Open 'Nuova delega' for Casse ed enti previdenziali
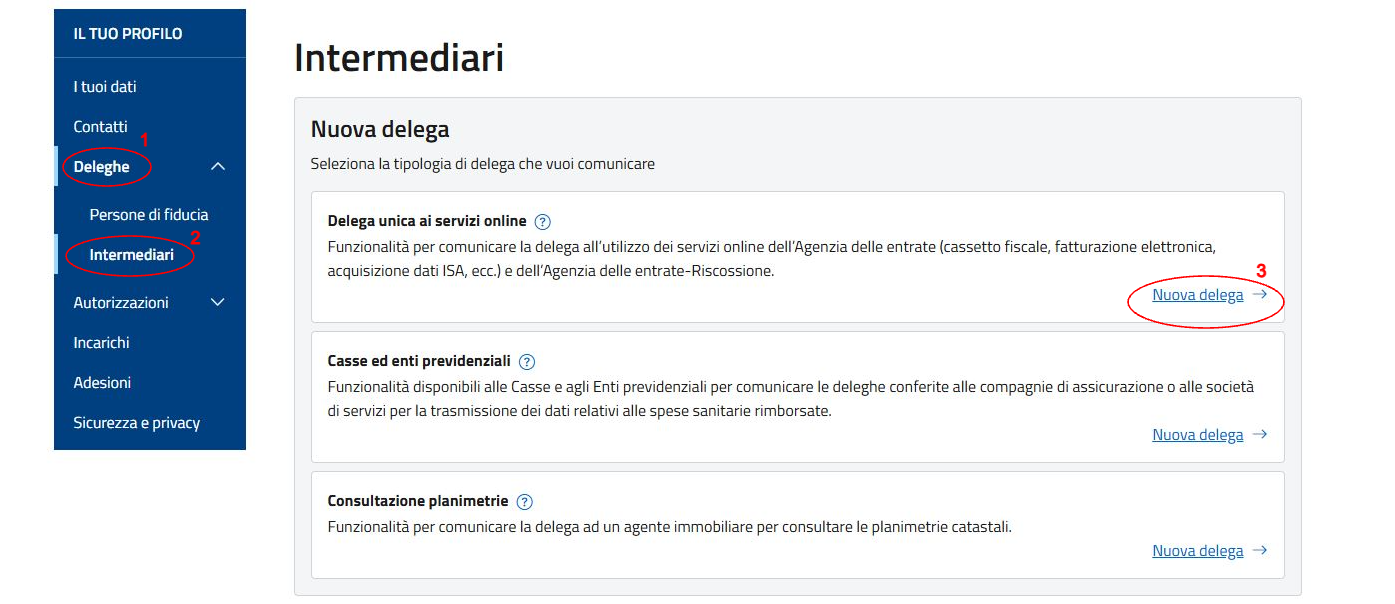 tap(1198, 434)
